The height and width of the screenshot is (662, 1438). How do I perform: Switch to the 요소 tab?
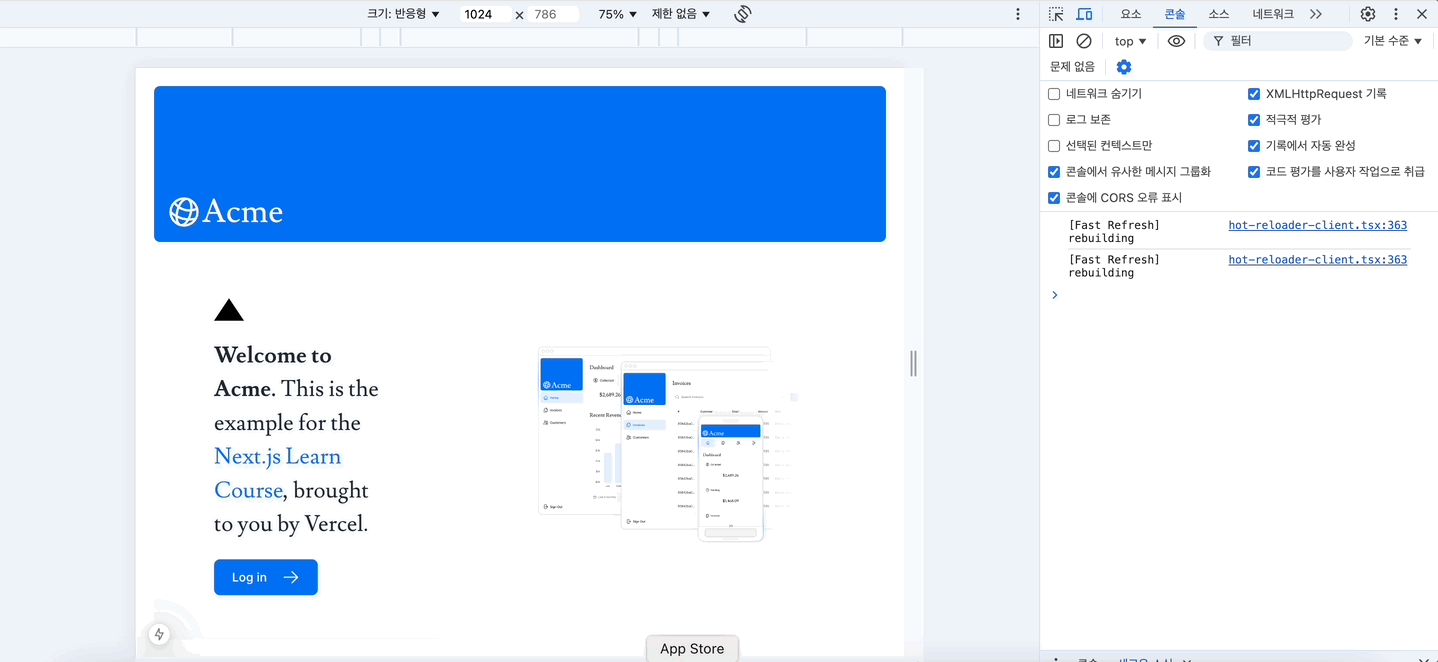point(1130,14)
